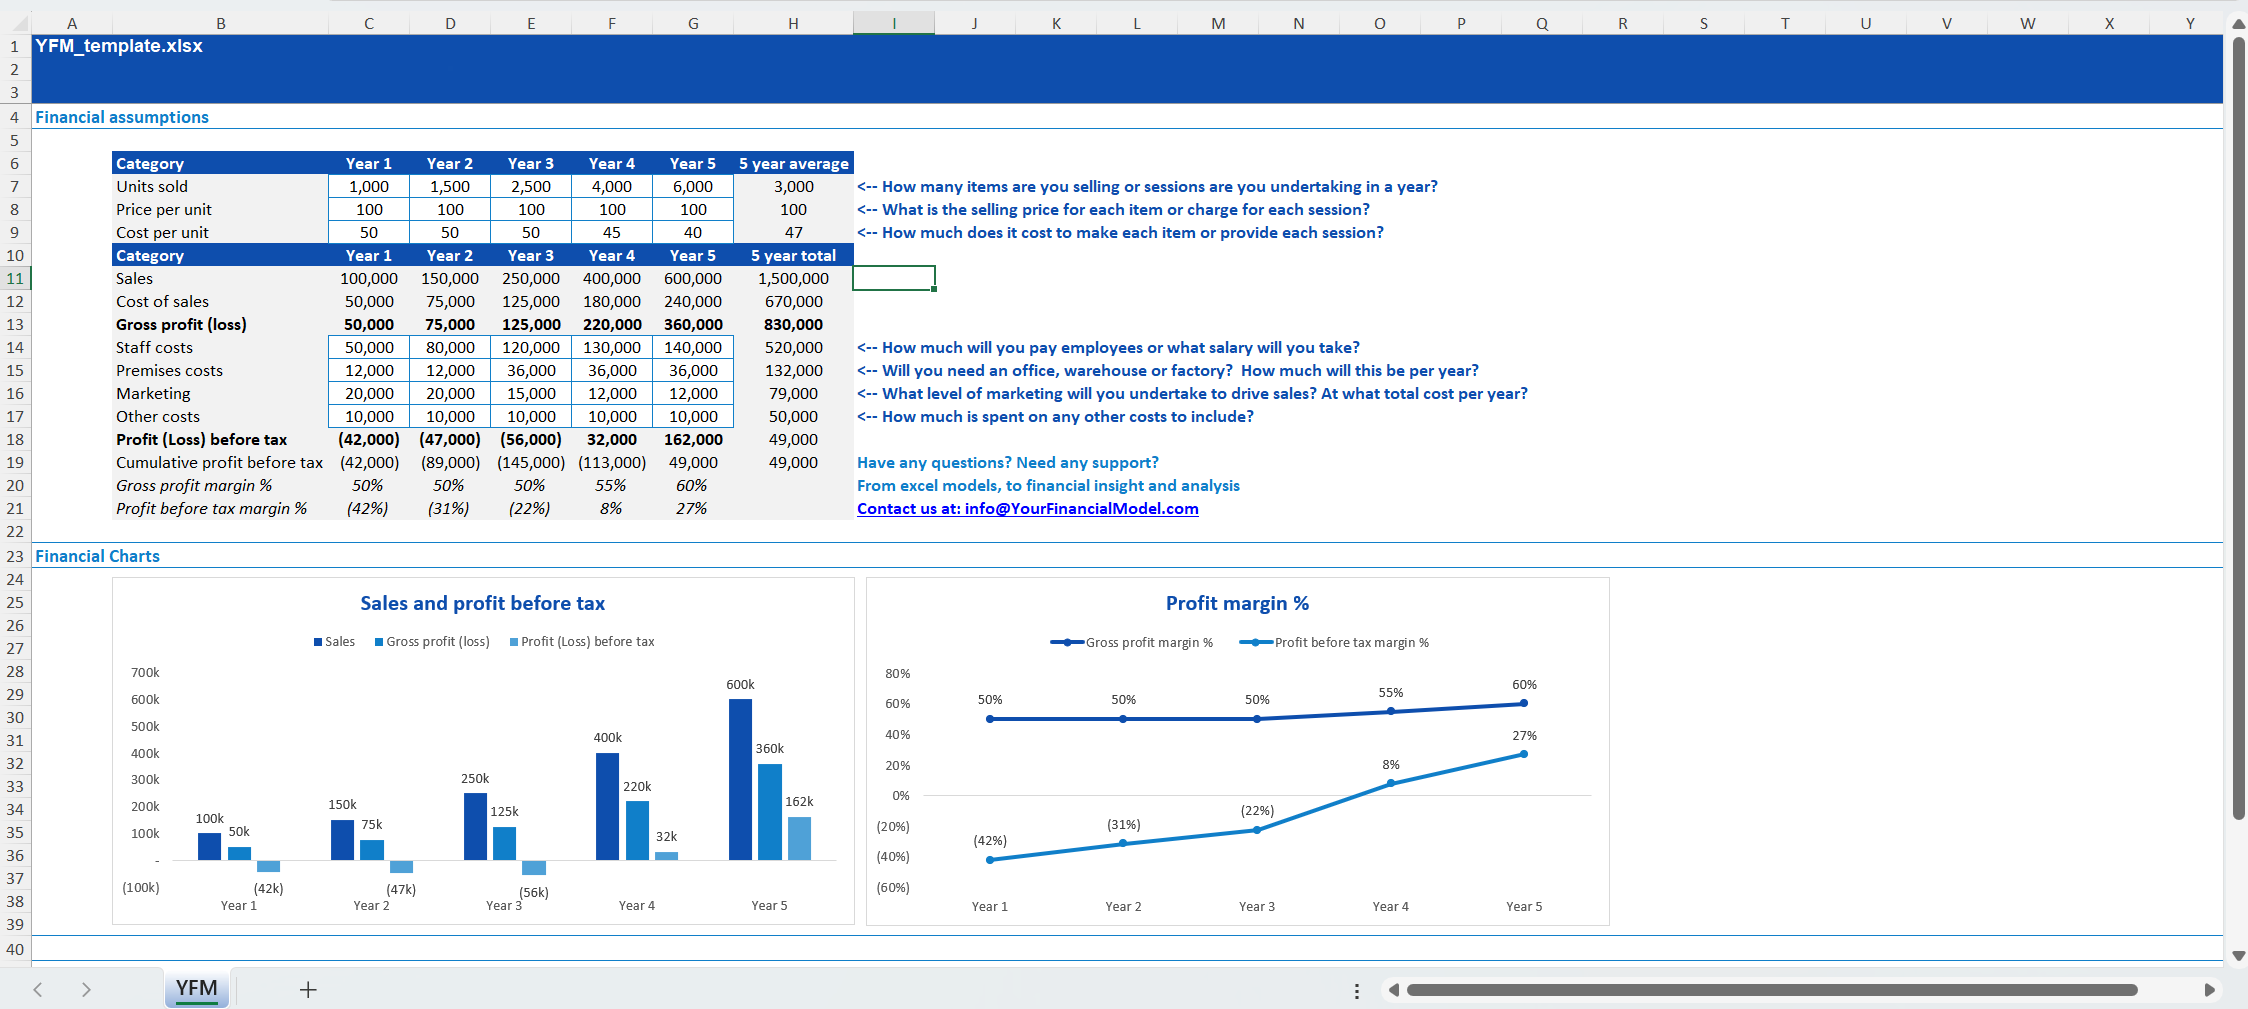
Task: Open the info@YourFinancialModel.com contact link
Action: click(1027, 508)
